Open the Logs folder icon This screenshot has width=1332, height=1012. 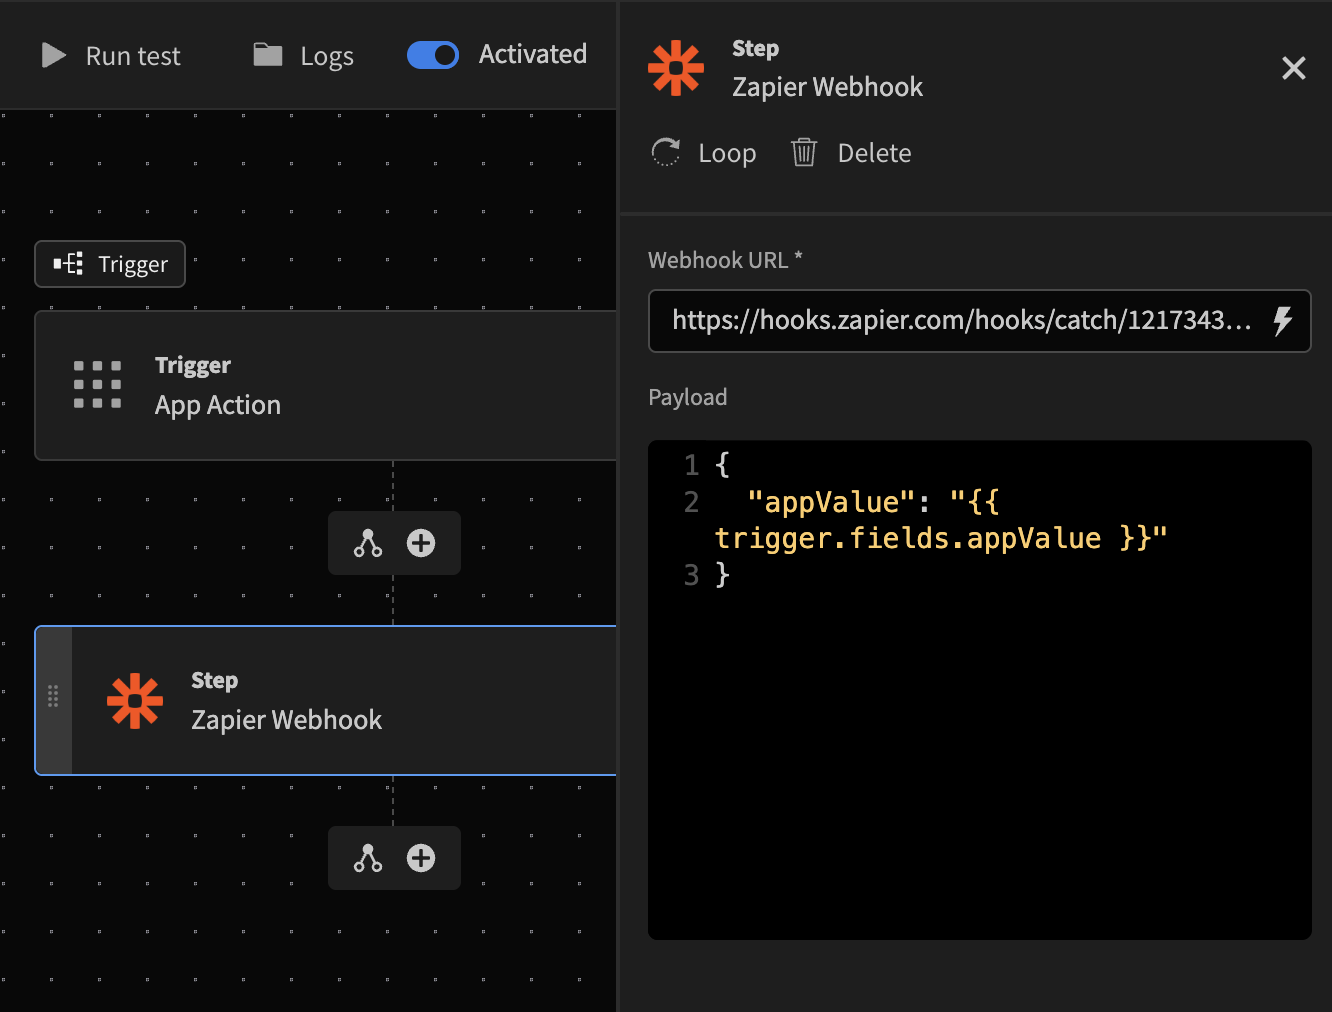click(x=268, y=54)
